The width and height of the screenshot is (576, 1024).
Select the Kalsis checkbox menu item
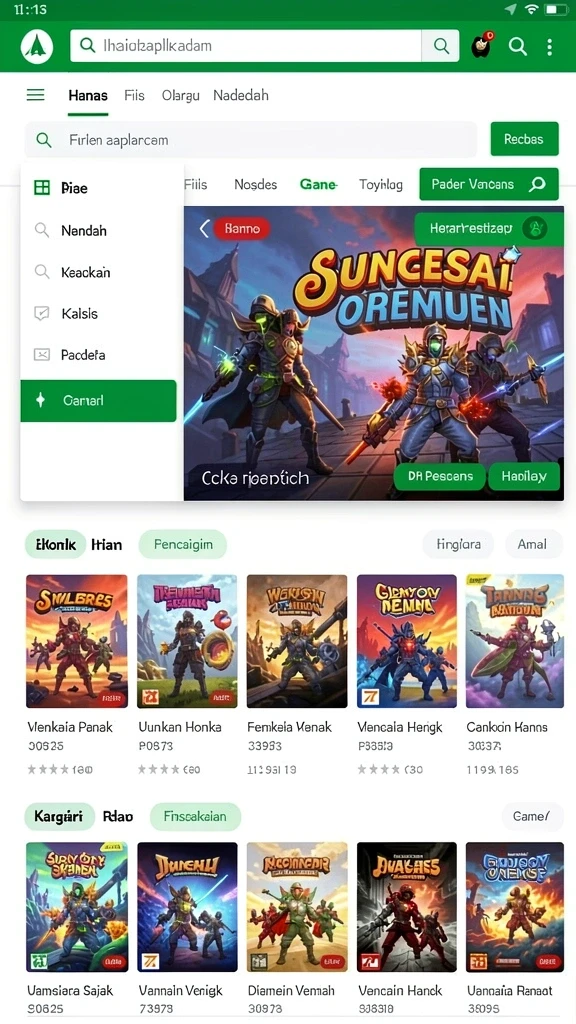(99, 313)
